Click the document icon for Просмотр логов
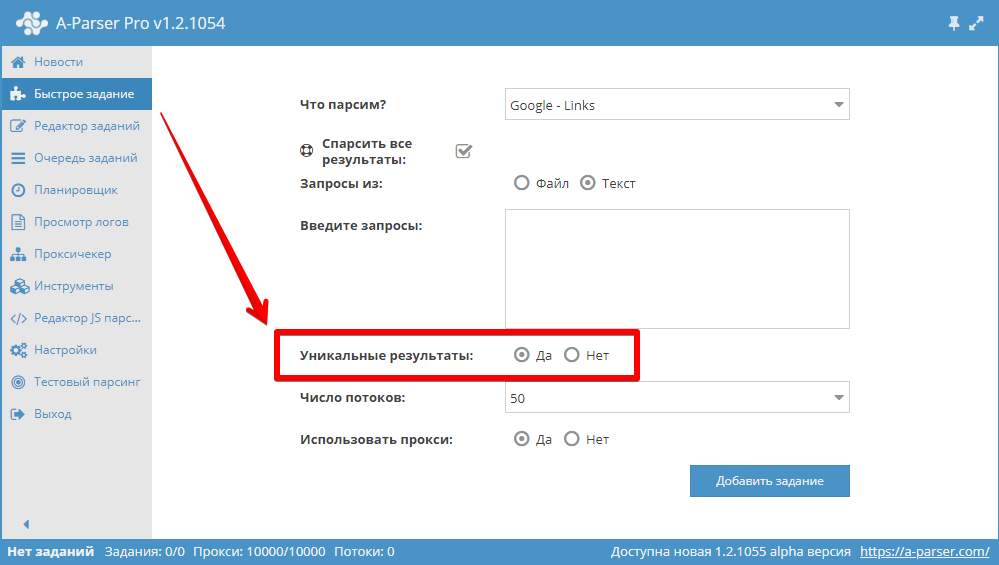 tap(18, 222)
